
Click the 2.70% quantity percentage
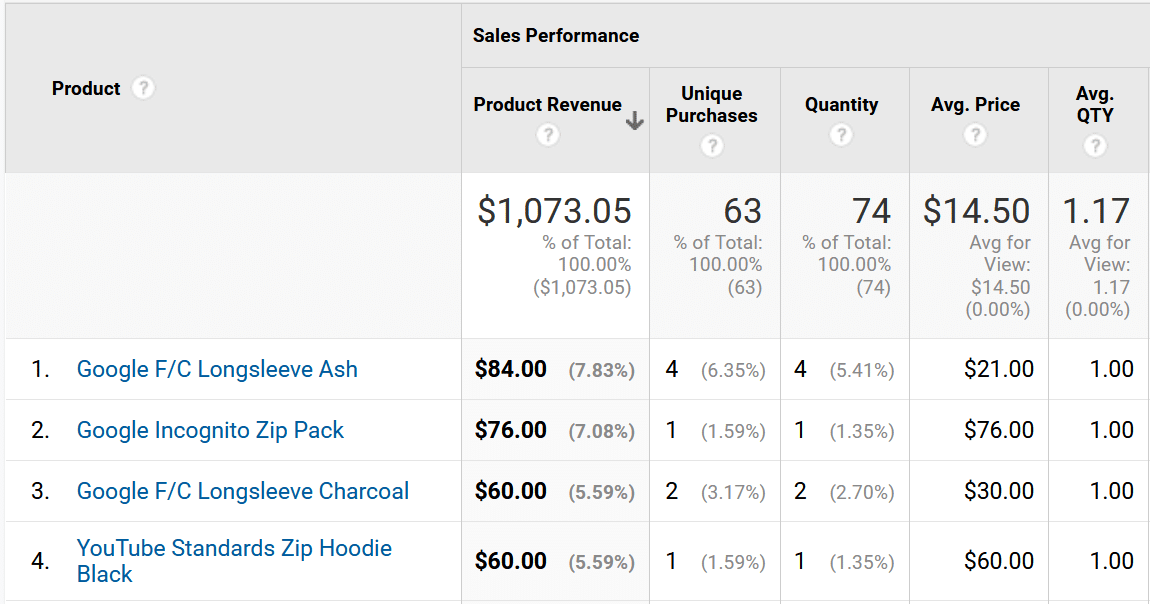[x=862, y=493]
